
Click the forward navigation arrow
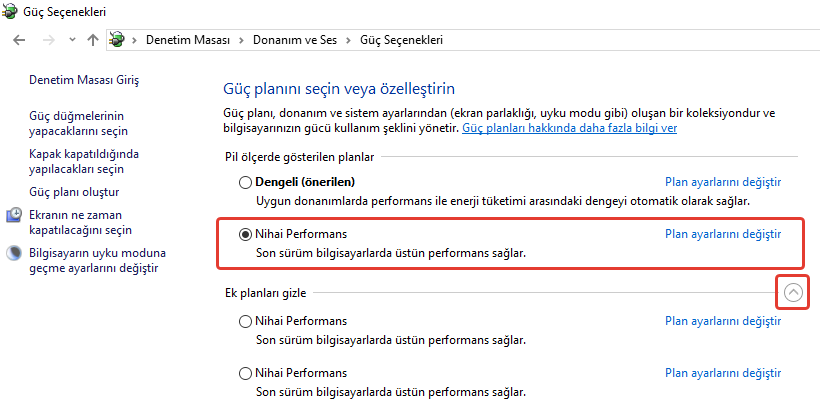[x=45, y=40]
